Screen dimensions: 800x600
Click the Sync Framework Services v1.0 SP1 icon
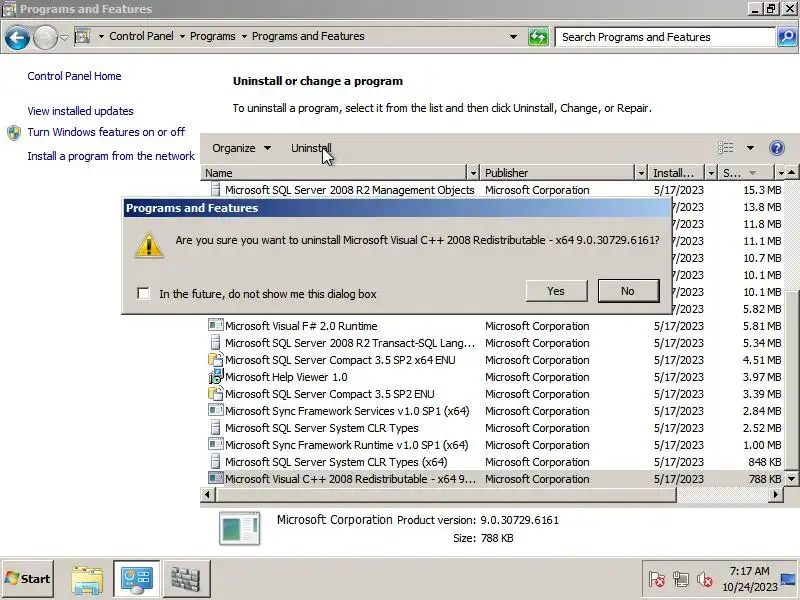216,411
